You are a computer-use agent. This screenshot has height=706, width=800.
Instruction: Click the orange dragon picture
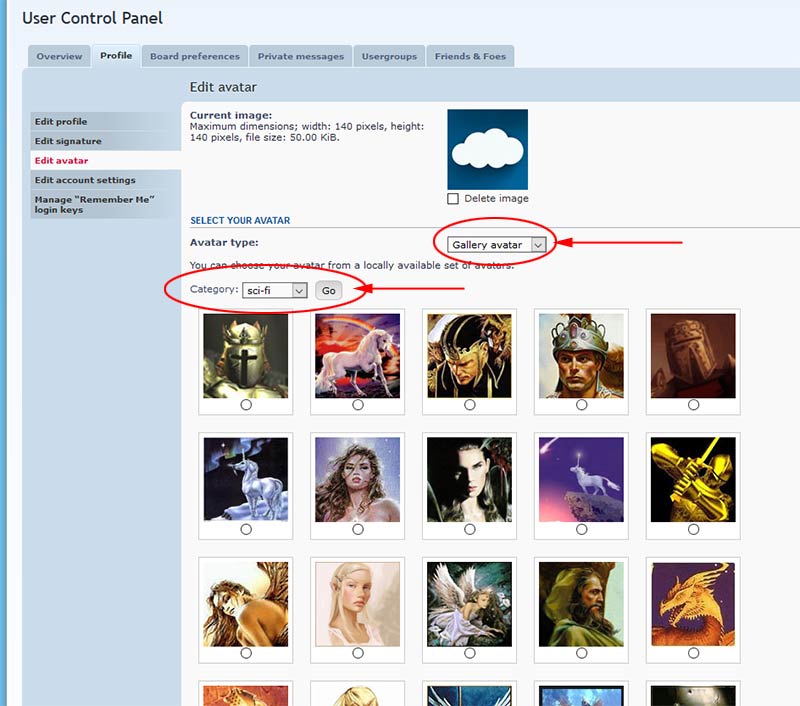point(693,604)
